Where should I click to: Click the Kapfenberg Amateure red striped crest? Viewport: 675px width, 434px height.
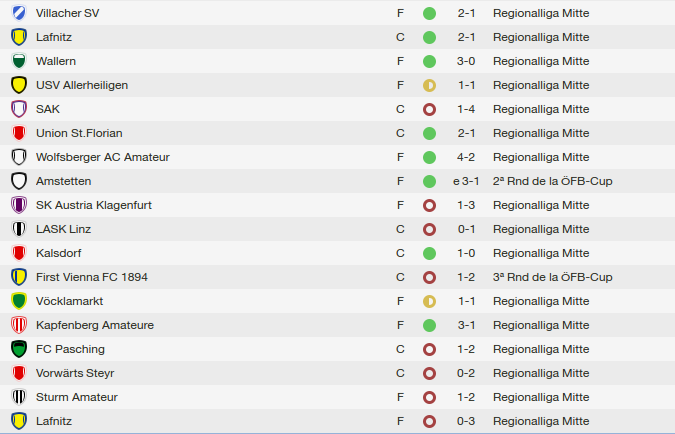tap(19, 325)
